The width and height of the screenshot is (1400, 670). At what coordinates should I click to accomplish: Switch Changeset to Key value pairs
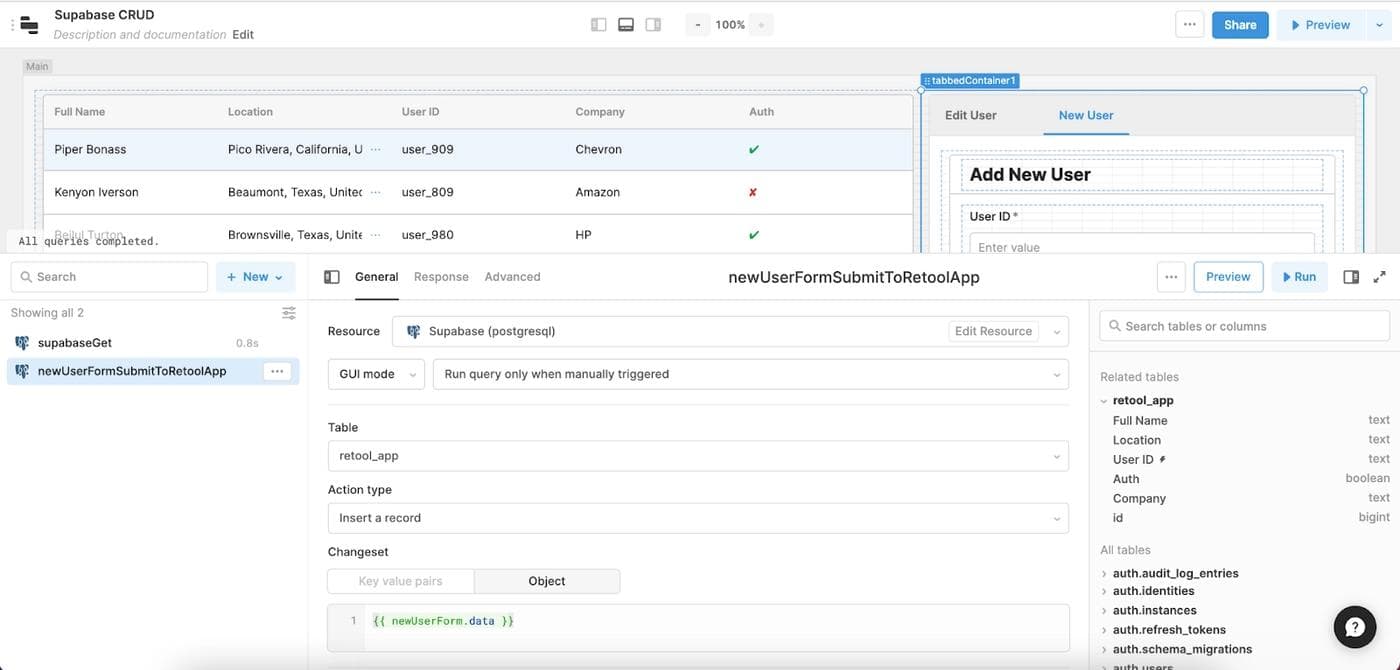pos(400,581)
